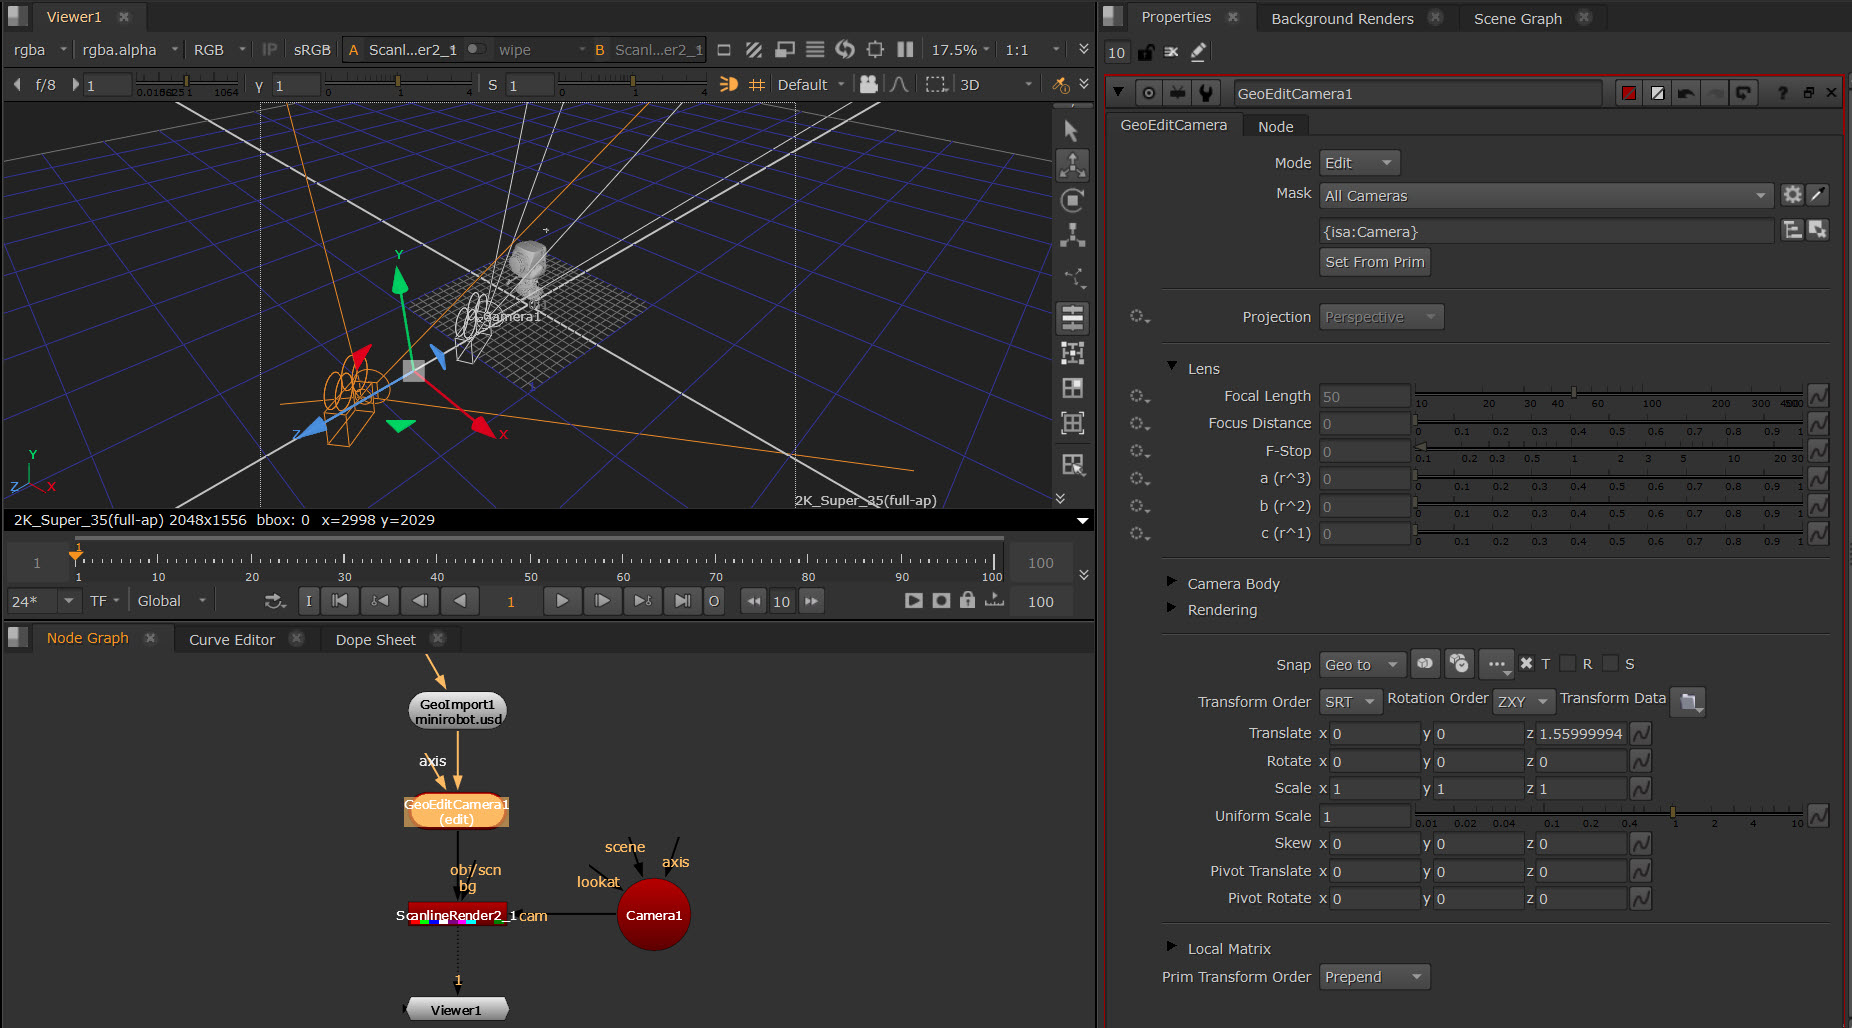Image resolution: width=1852 pixels, height=1028 pixels.
Task: Open the Rotation Order ZXY dropdown
Action: point(1523,702)
